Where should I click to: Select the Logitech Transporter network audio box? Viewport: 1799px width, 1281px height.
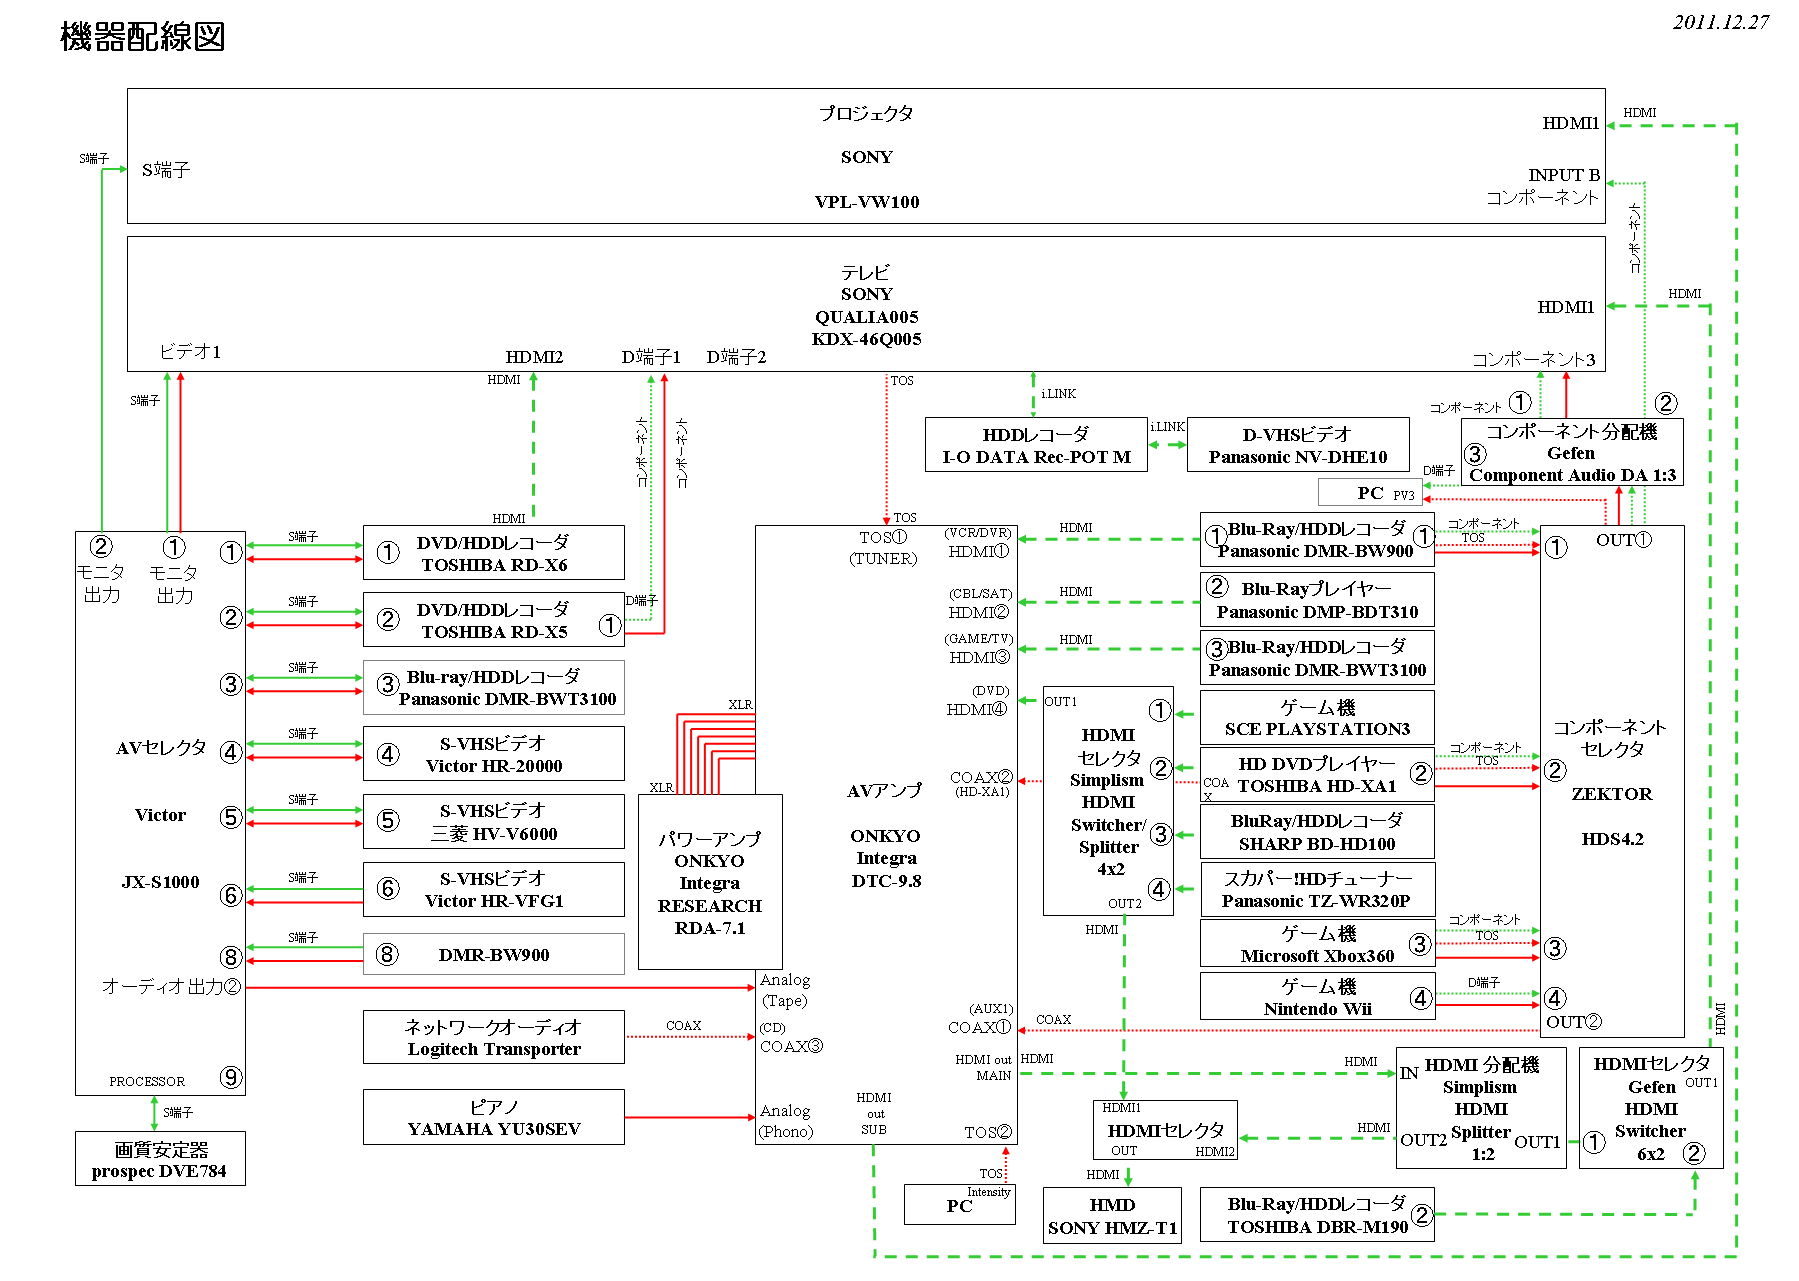493,1037
